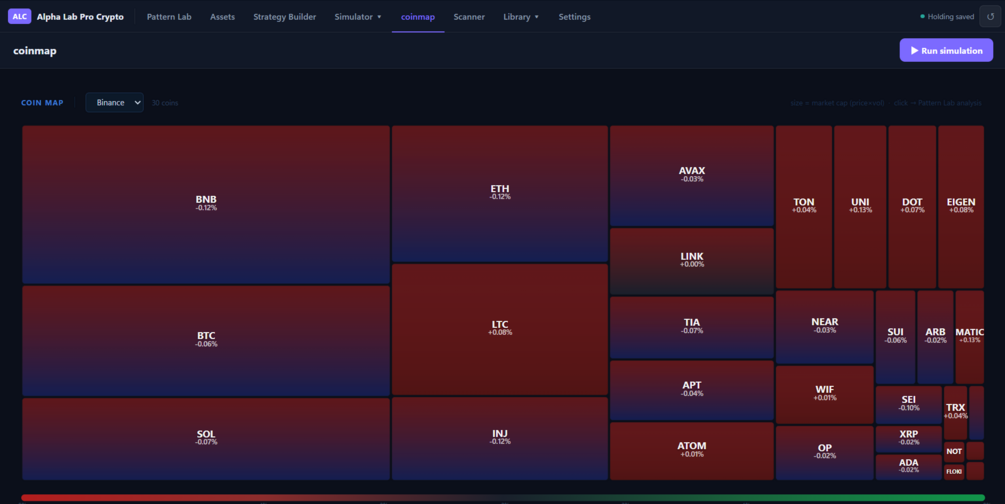Click the FLOKI tile
Image resolution: width=1005 pixels, height=504 pixels.
pos(954,471)
